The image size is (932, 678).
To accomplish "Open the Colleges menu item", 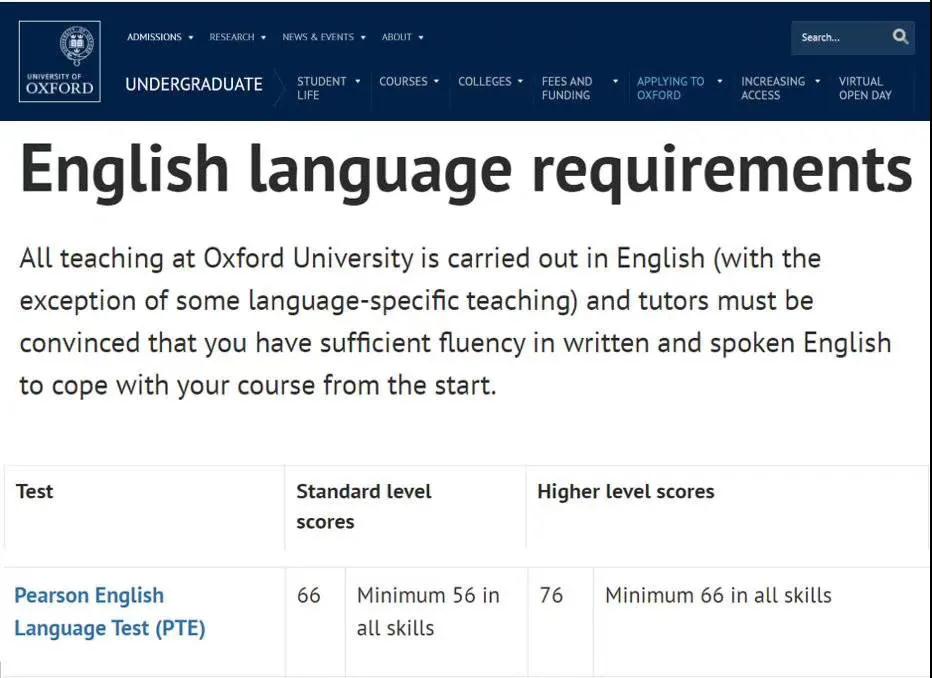I will point(484,81).
